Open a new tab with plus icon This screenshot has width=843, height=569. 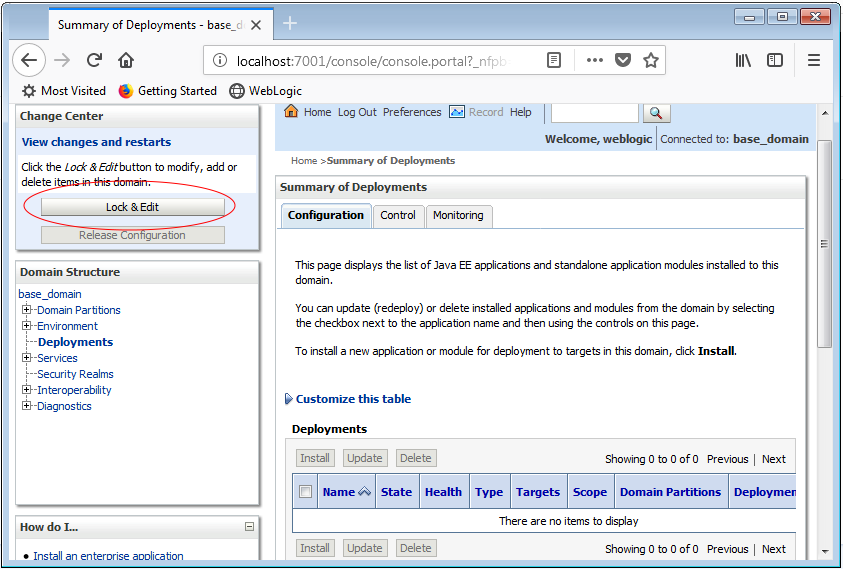290,23
